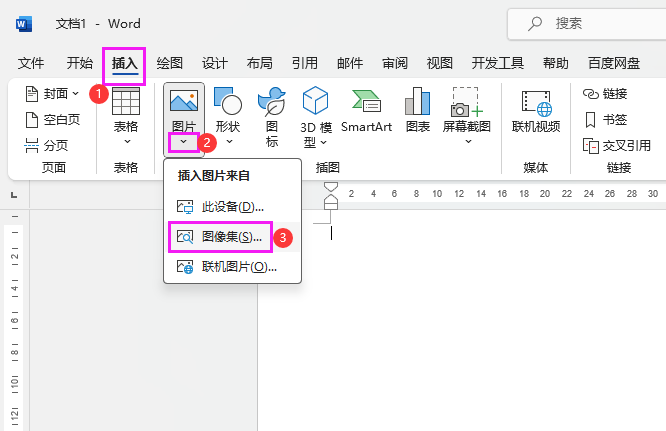The height and width of the screenshot is (431, 666).
Task: Click the 图片 picture icon
Action: (183, 101)
